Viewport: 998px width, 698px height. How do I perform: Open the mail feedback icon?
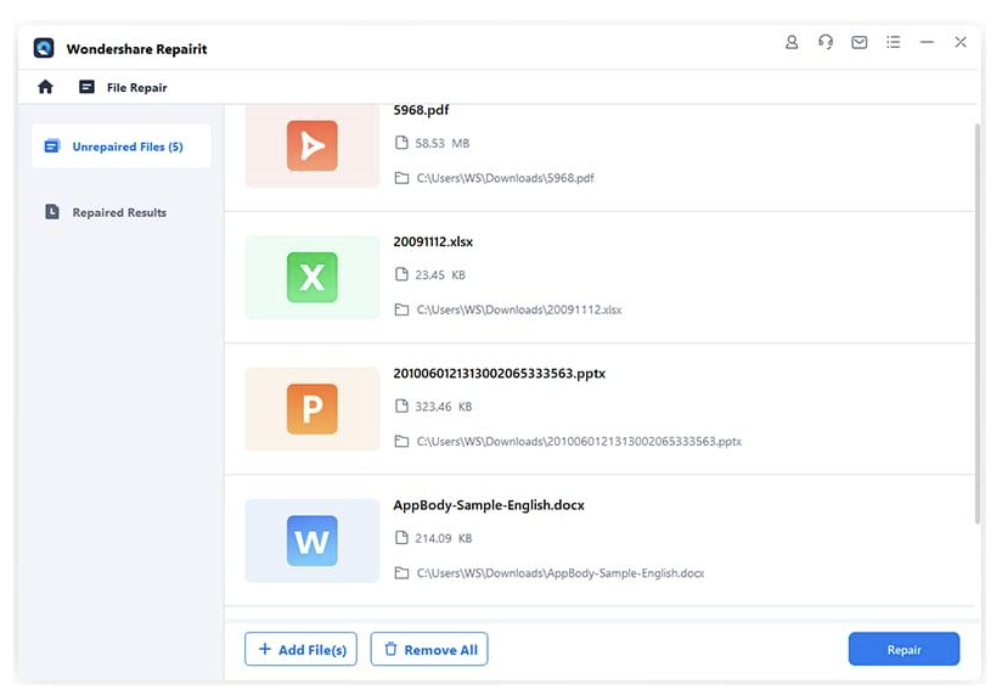click(x=859, y=42)
